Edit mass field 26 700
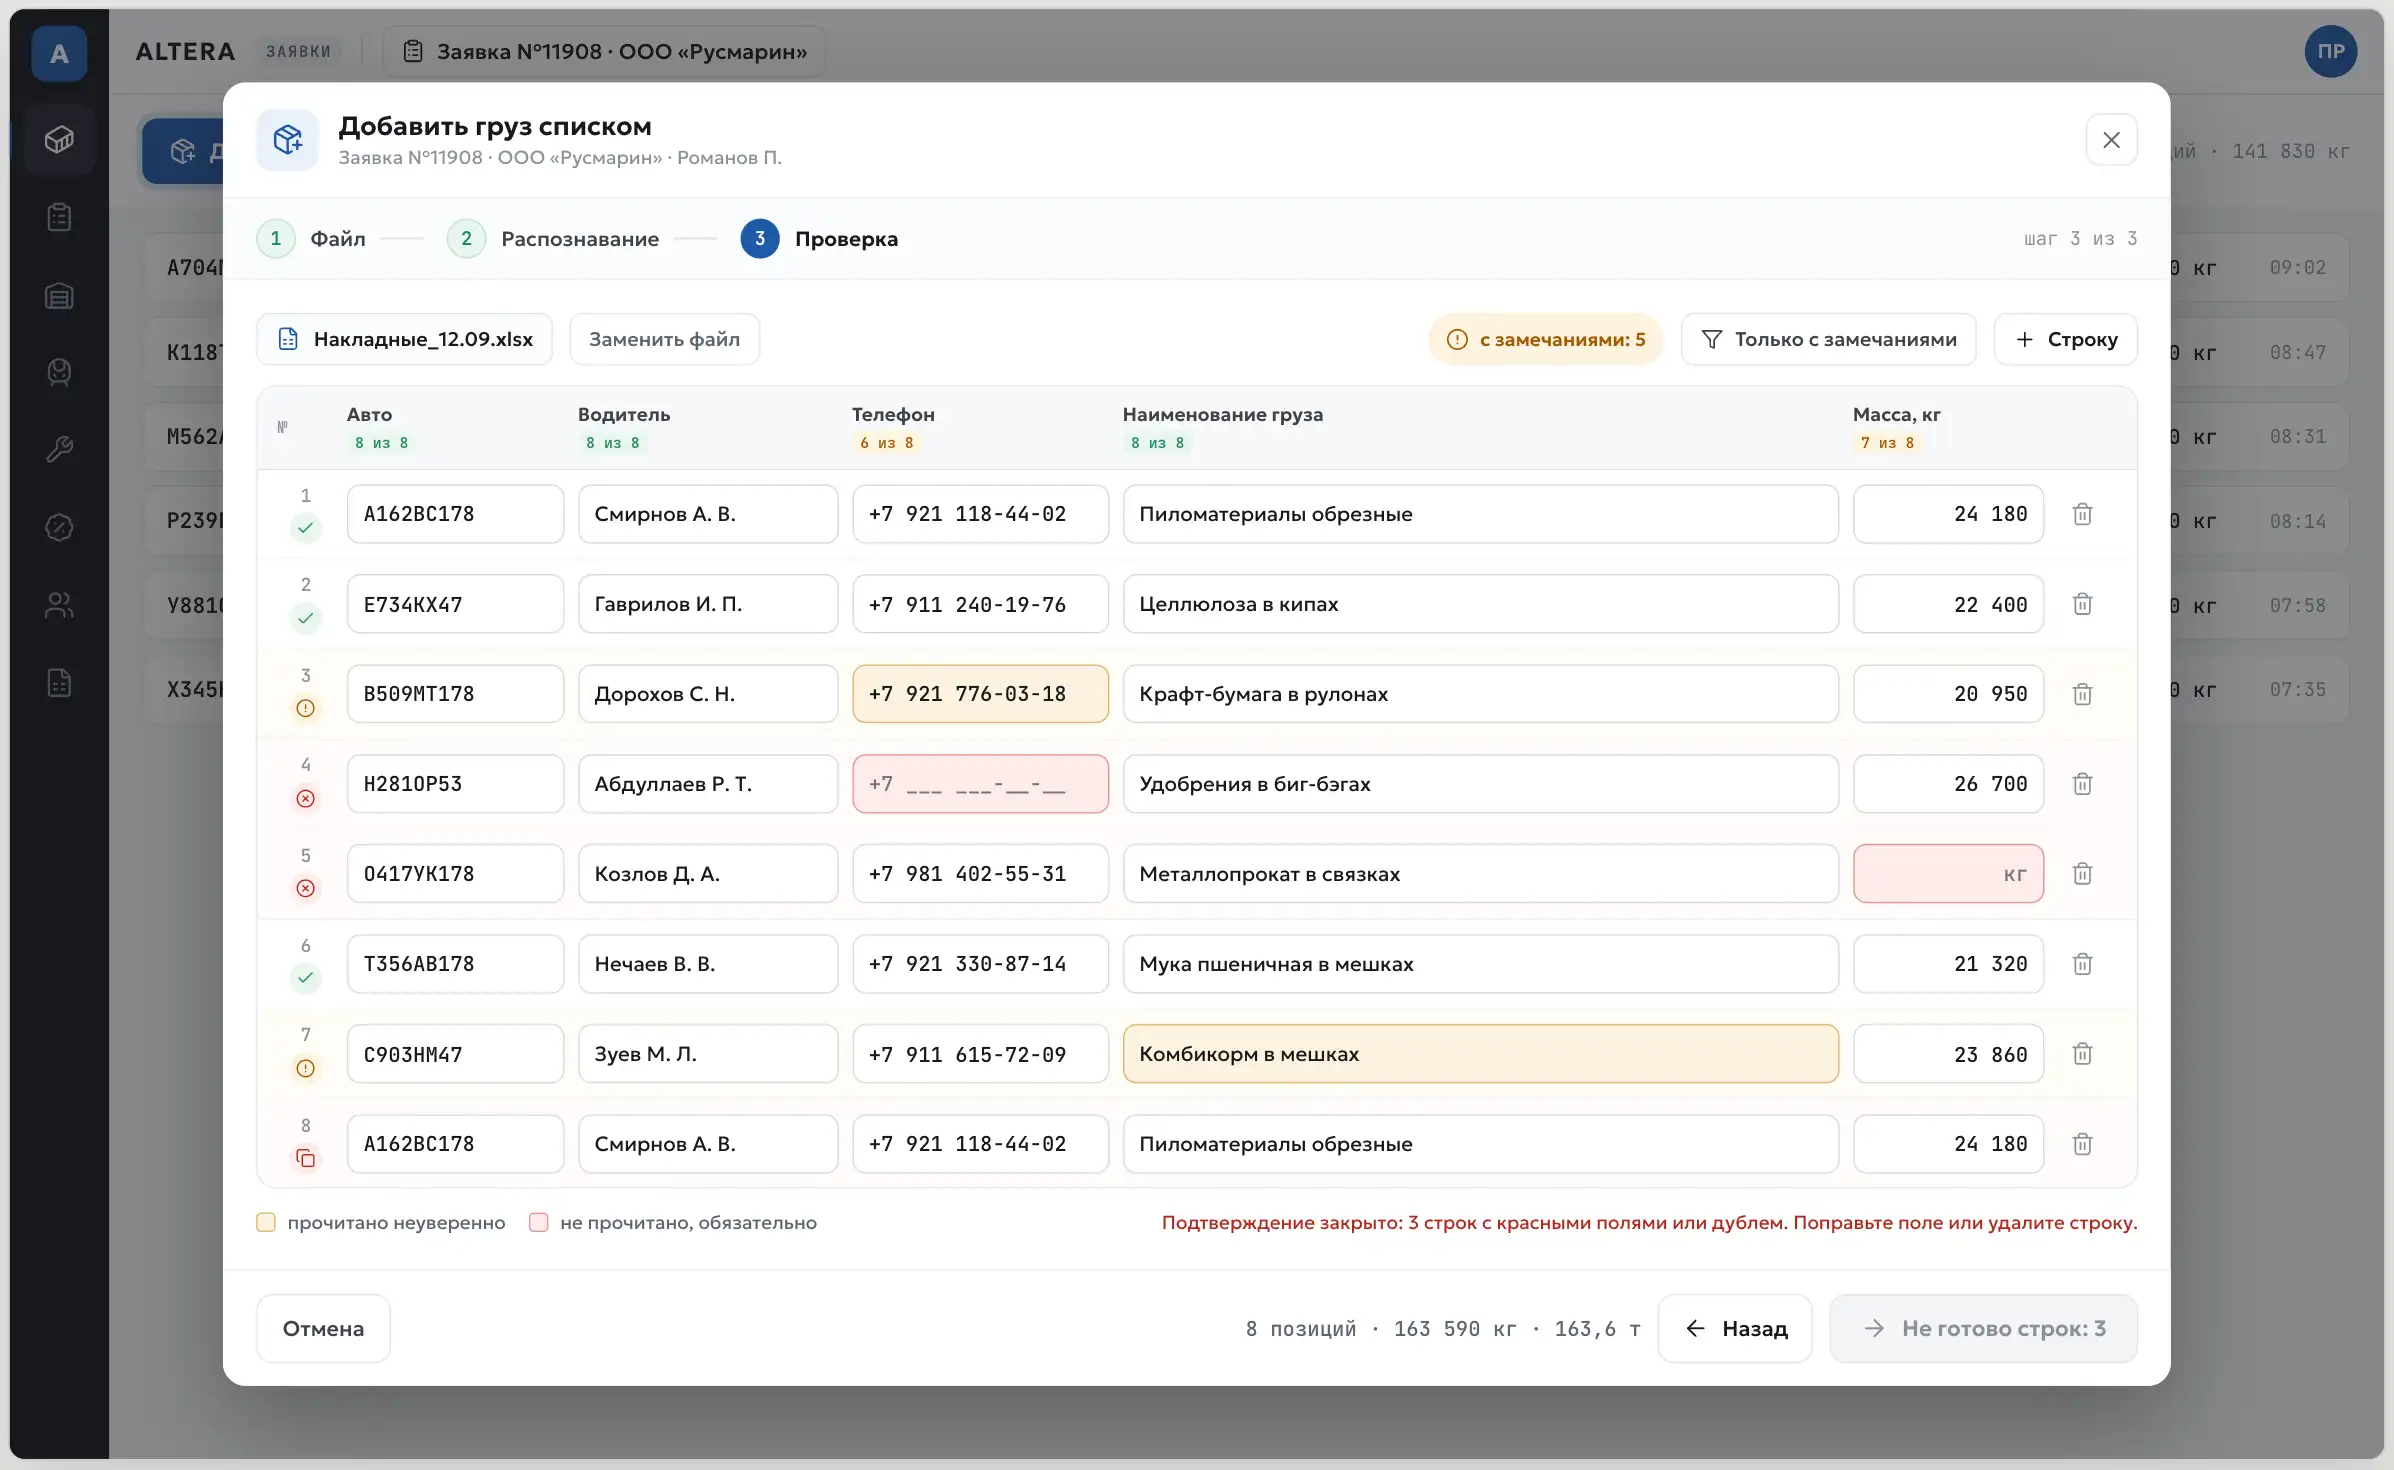 tap(1948, 784)
